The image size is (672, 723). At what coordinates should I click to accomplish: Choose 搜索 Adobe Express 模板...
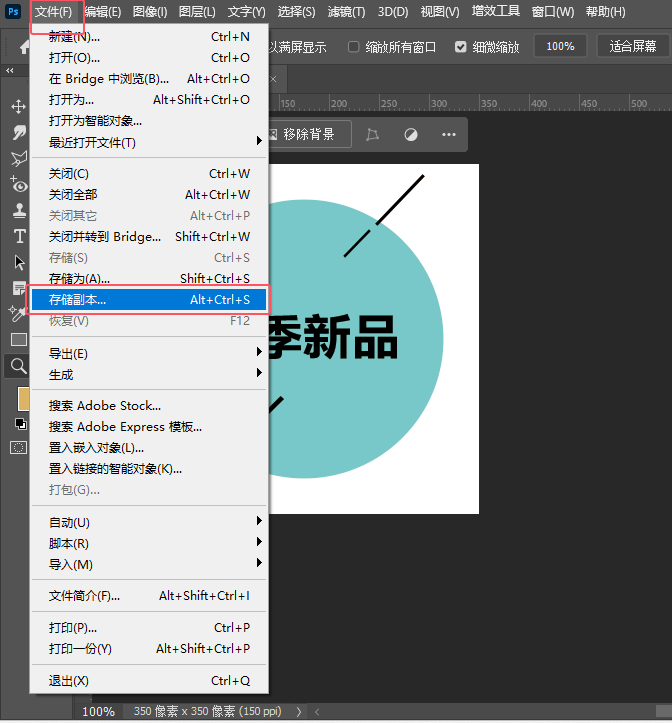(x=149, y=427)
